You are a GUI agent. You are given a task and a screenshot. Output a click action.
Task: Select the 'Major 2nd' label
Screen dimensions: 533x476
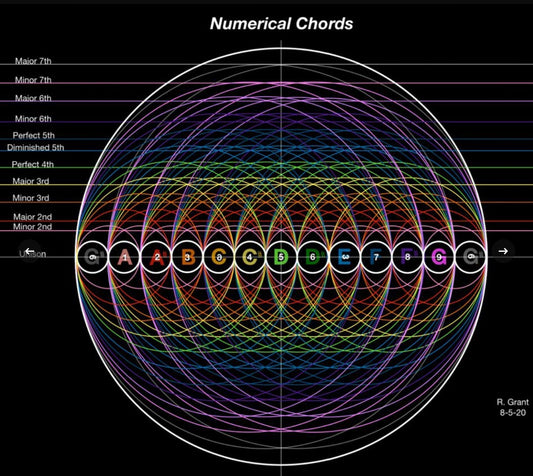point(33,217)
